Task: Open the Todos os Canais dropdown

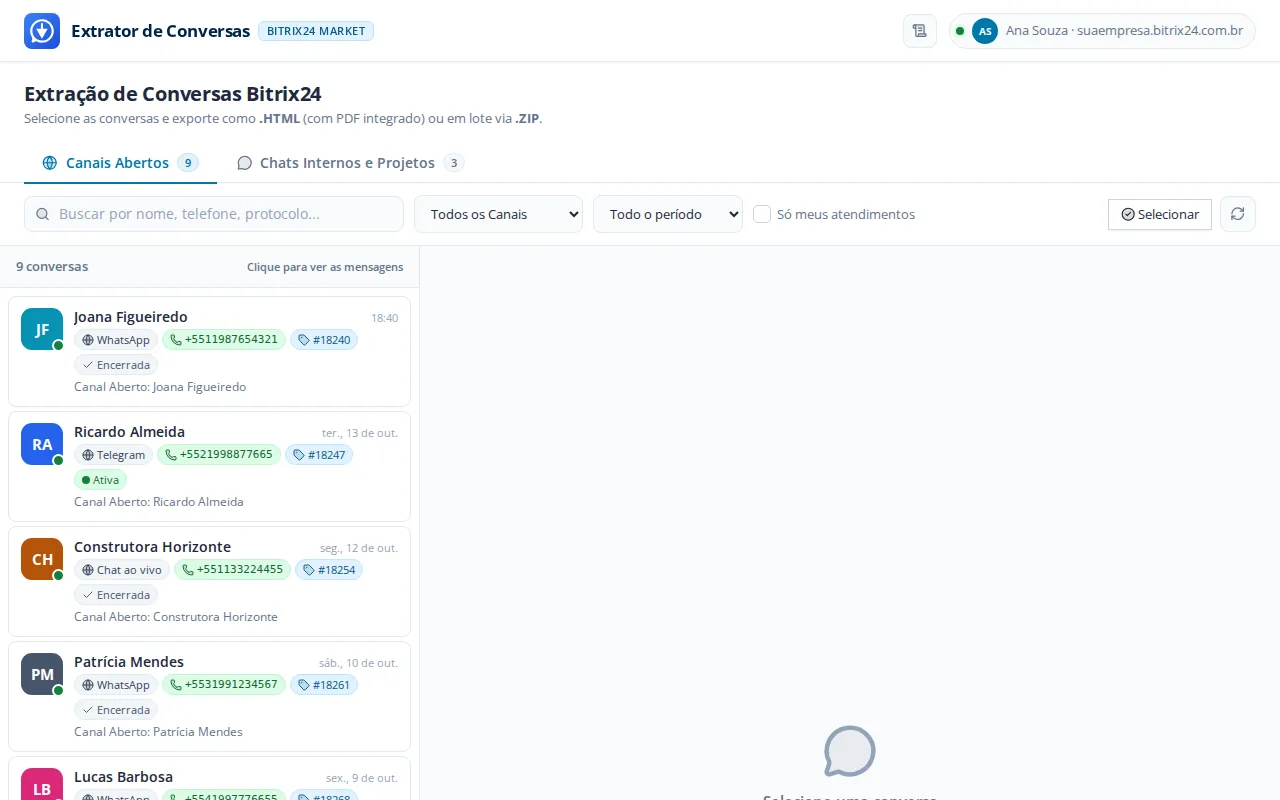Action: 498,214
